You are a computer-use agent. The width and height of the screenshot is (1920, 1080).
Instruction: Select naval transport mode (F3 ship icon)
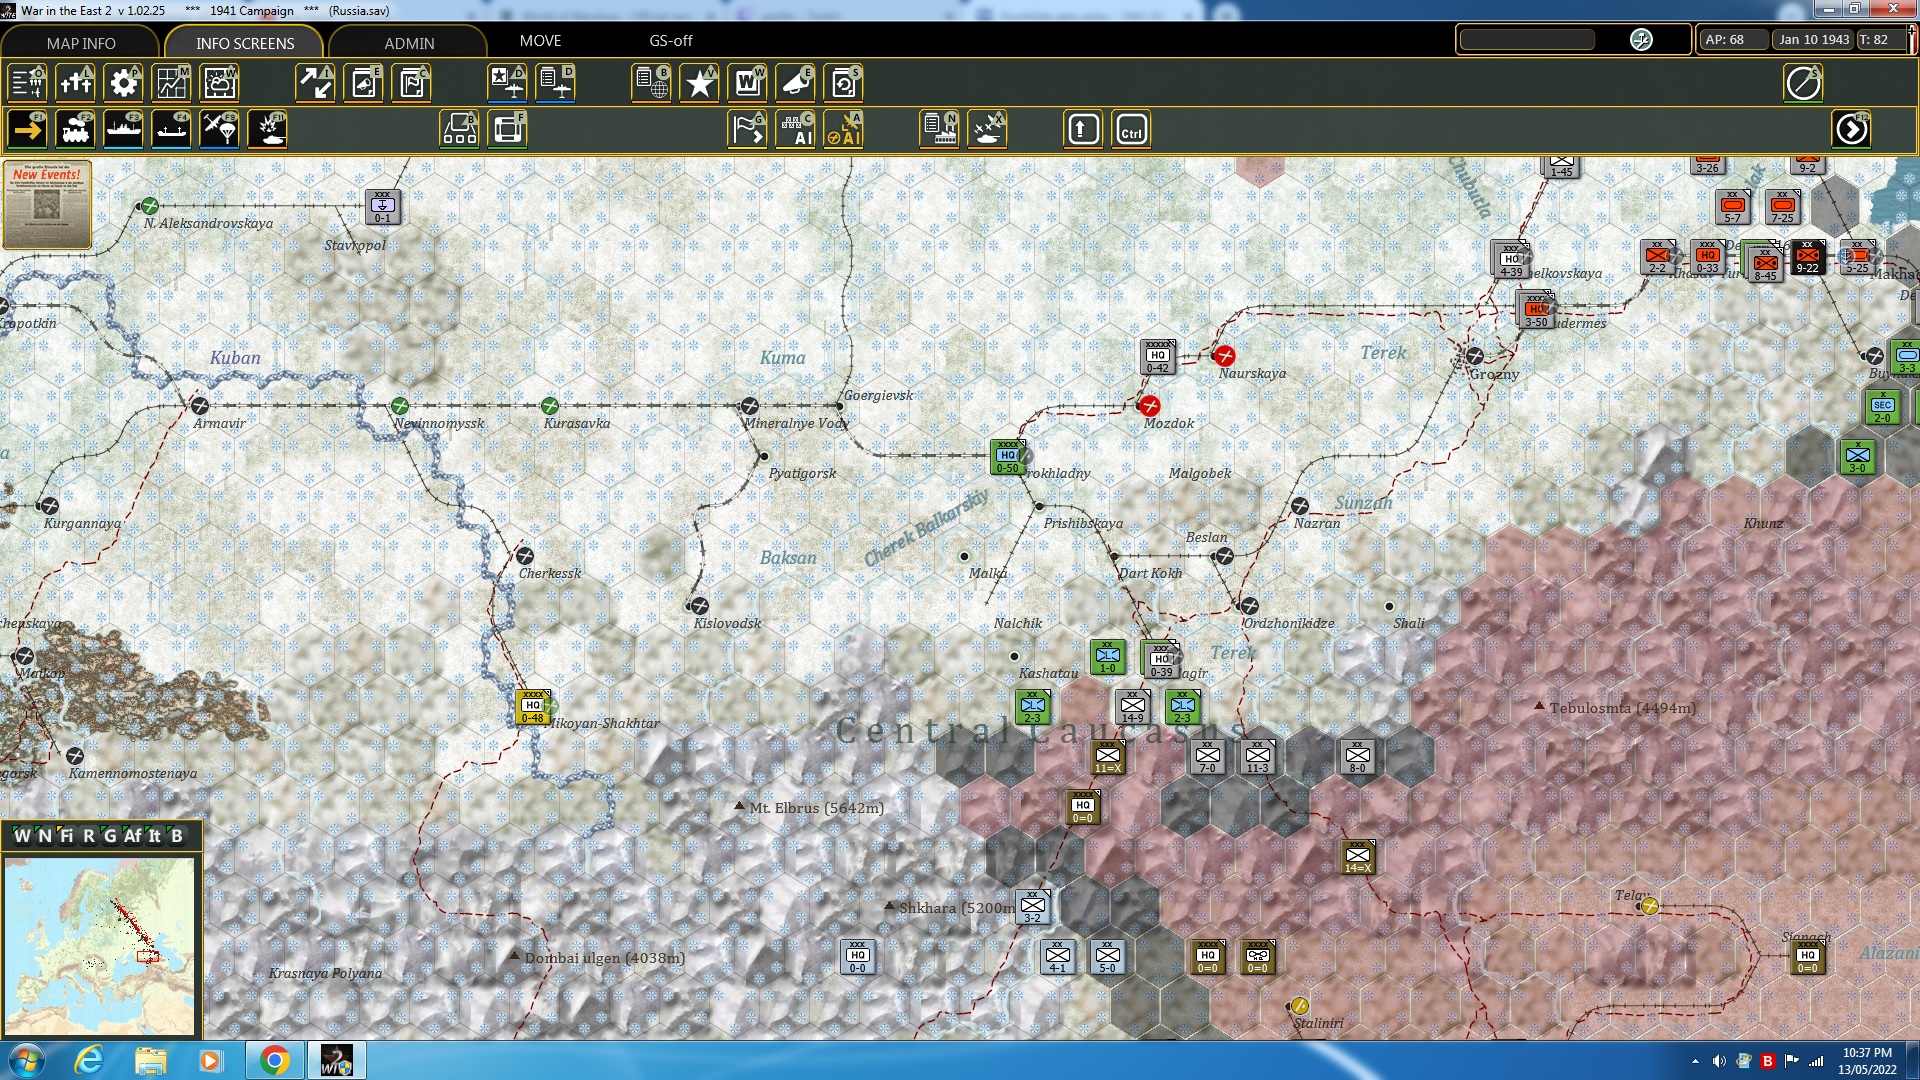[123, 130]
